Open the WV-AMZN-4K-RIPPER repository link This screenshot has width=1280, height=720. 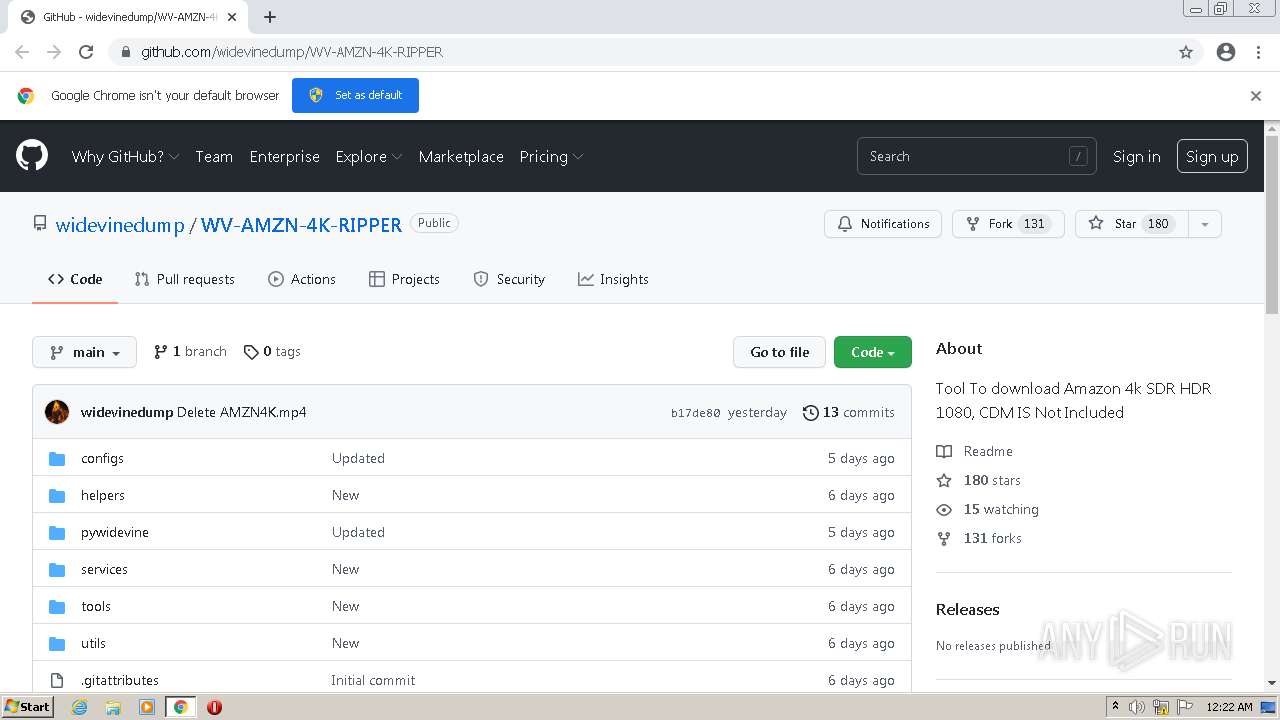[301, 225]
